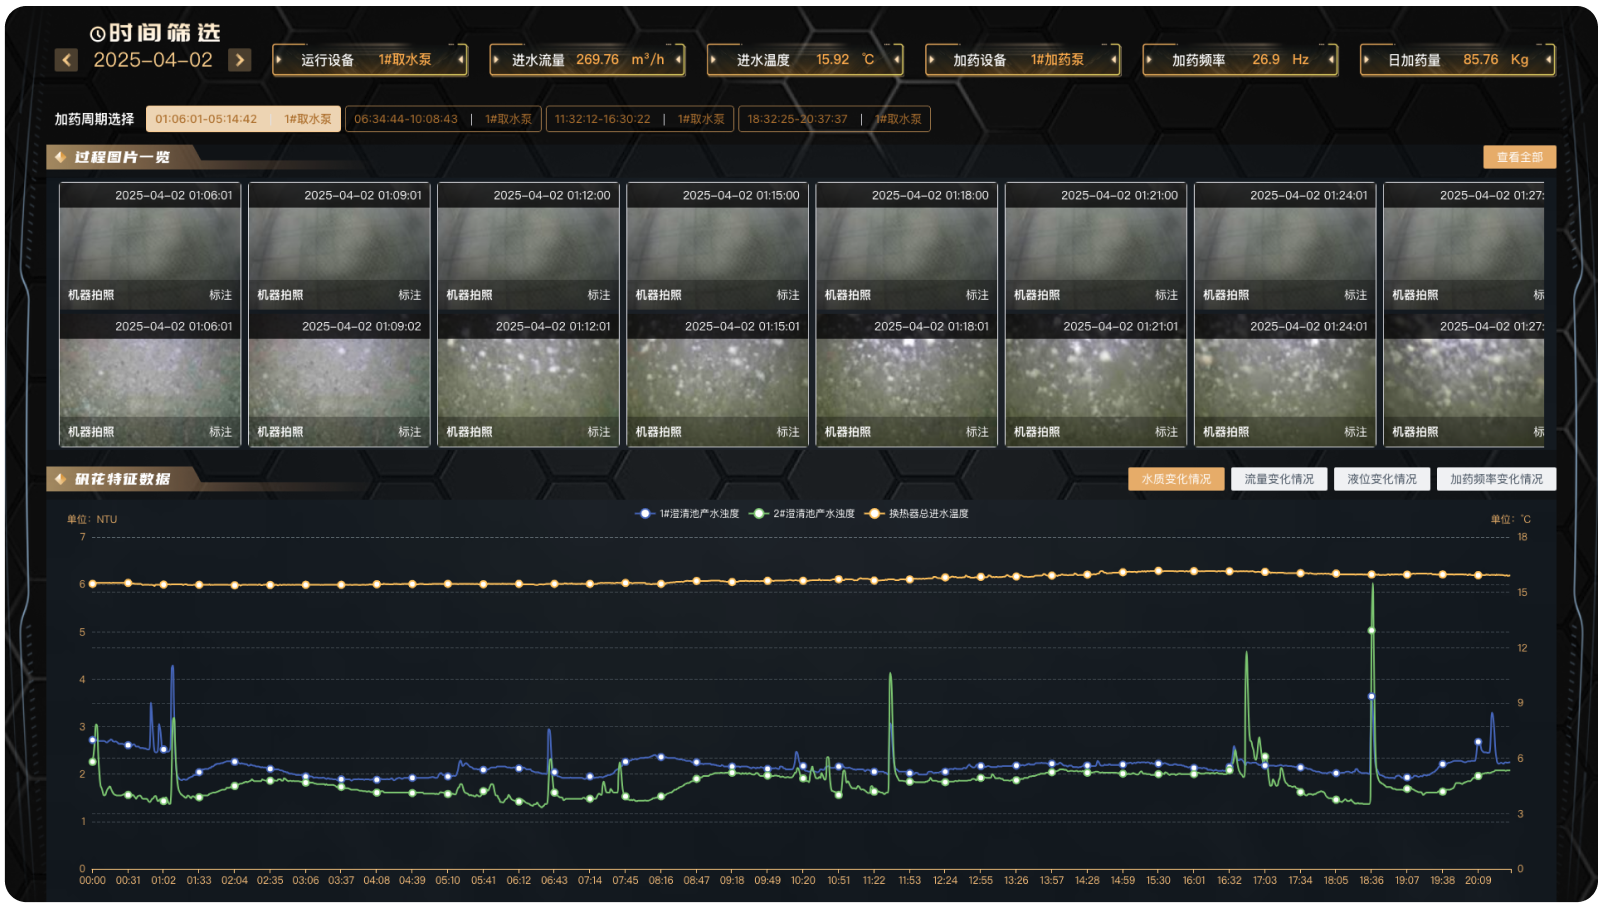
Task: Advance to the next date with the right arrow
Action: click(240, 60)
